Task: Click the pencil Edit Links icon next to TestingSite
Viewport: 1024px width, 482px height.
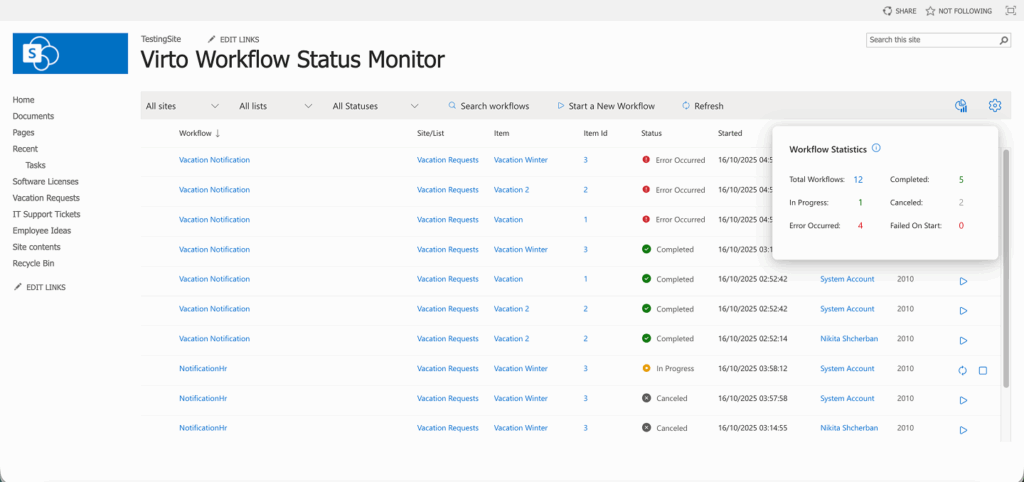Action: click(x=212, y=40)
